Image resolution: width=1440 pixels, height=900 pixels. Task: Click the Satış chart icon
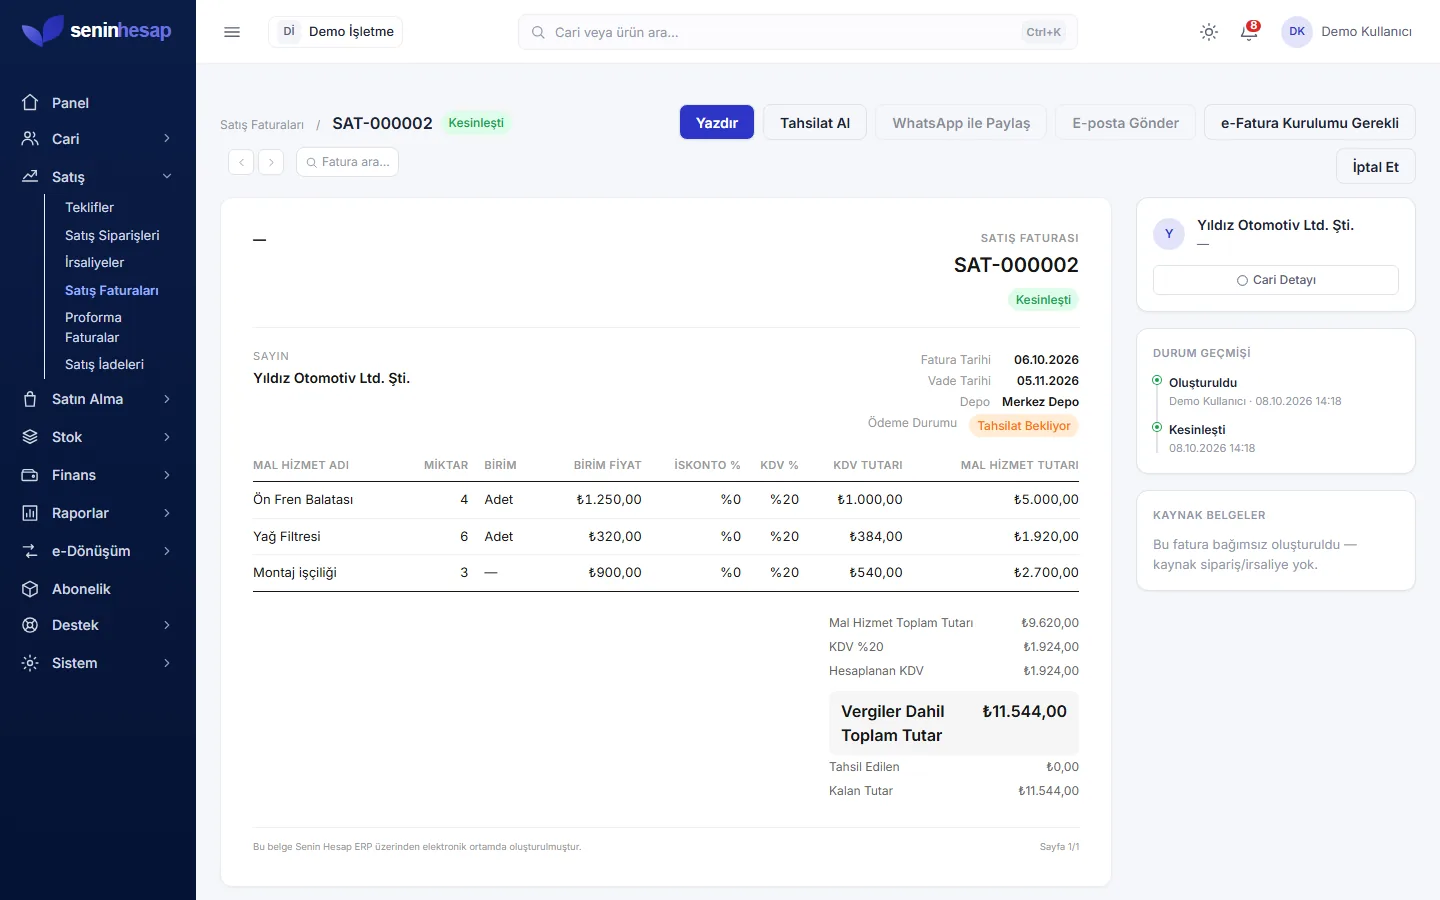pyautogui.click(x=30, y=177)
